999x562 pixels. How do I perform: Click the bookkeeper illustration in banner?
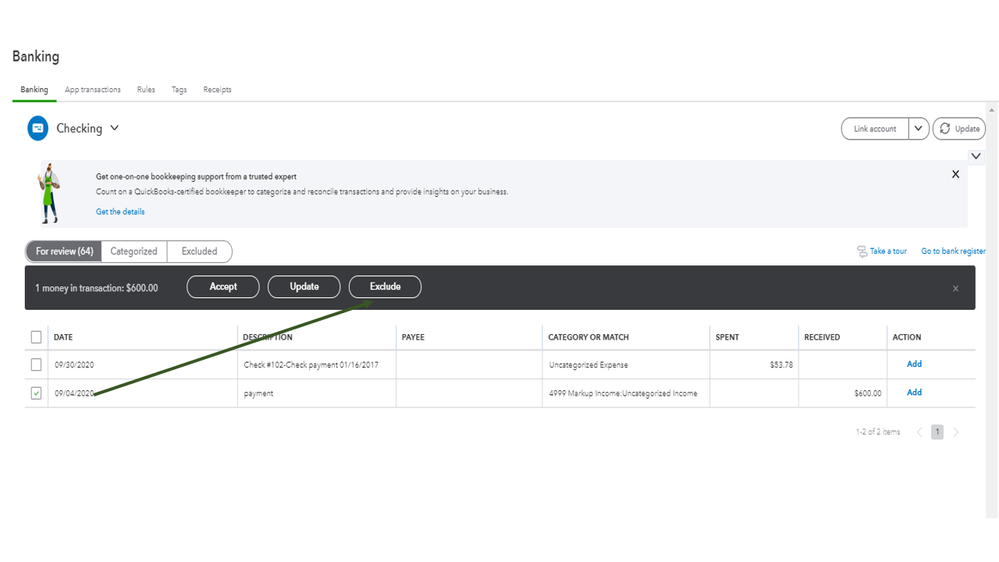(46, 193)
